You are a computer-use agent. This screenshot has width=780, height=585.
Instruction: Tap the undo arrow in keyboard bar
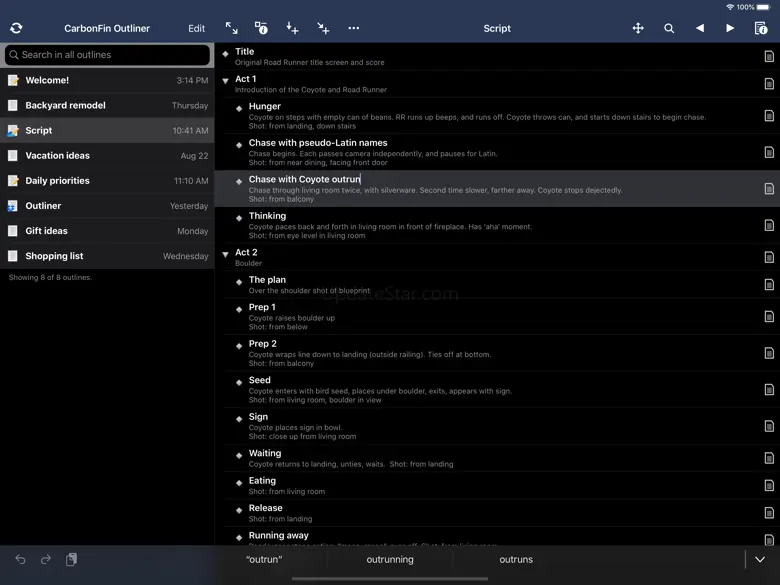[20, 560]
